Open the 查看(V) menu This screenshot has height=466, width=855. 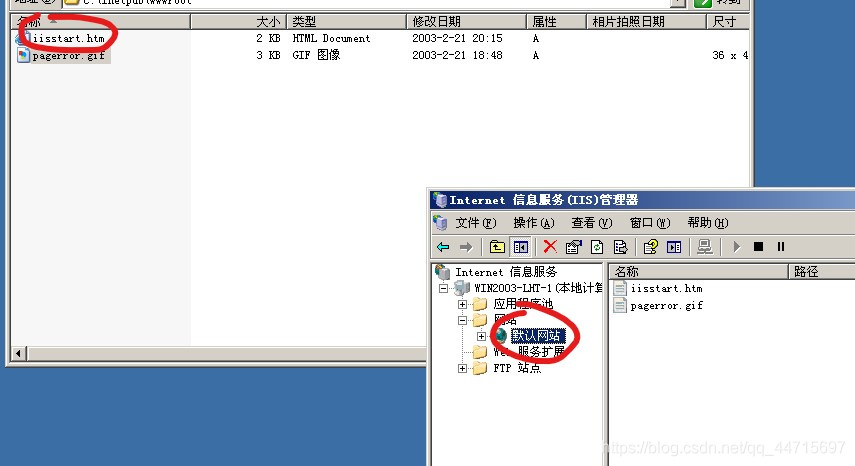(592, 223)
